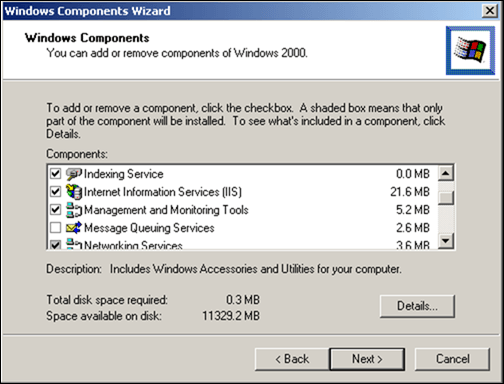The width and height of the screenshot is (504, 384).
Task: Click the scroll down arrow of Components list
Action: coord(446,241)
